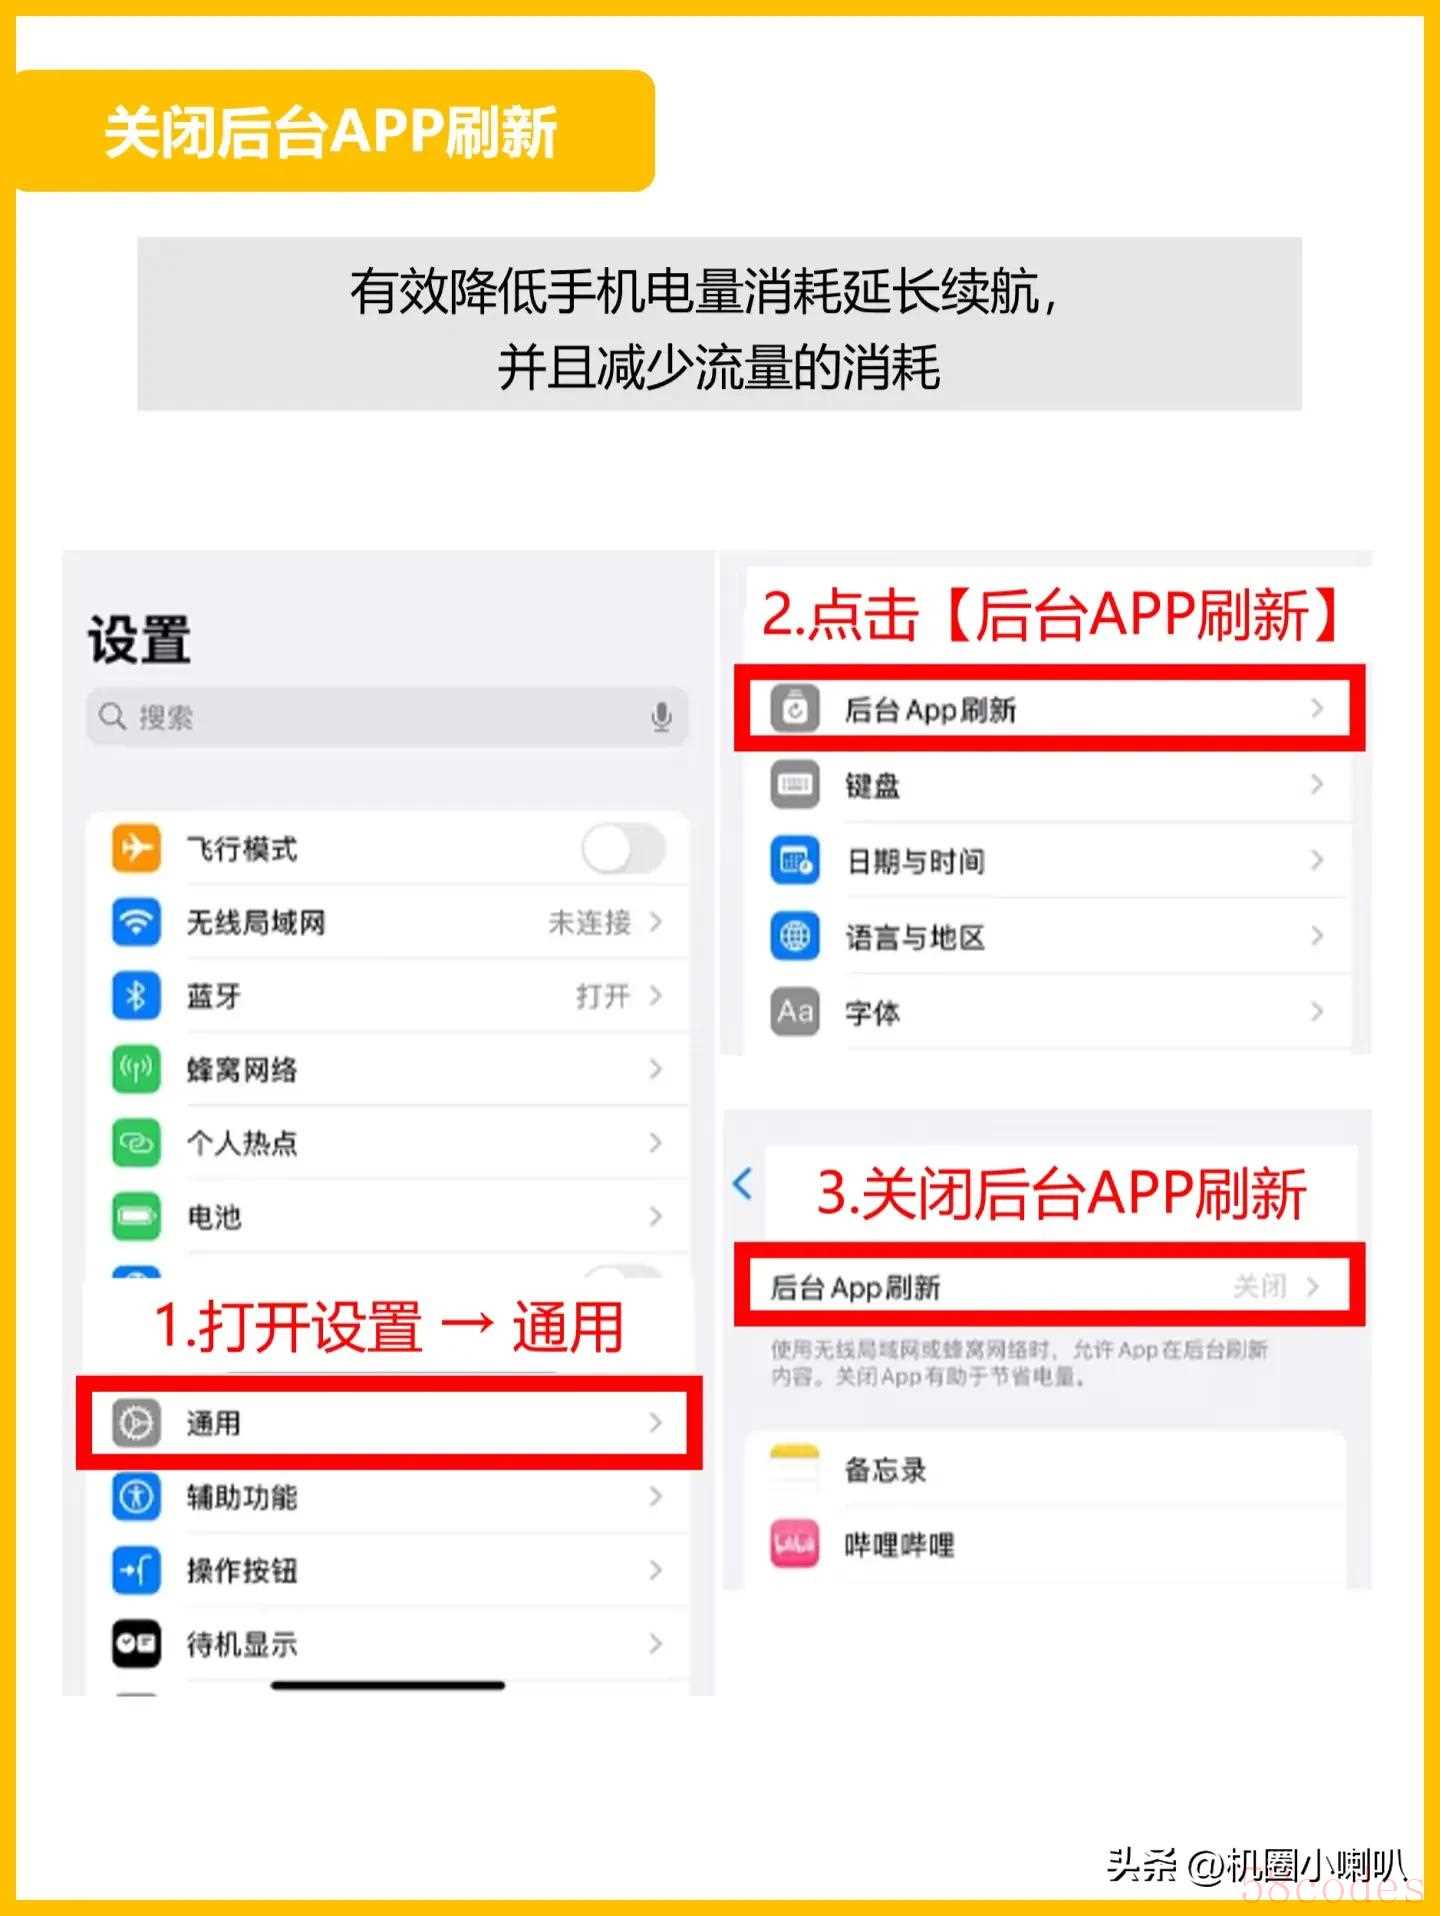Expand the 语言与地区 row chevron

1316,936
